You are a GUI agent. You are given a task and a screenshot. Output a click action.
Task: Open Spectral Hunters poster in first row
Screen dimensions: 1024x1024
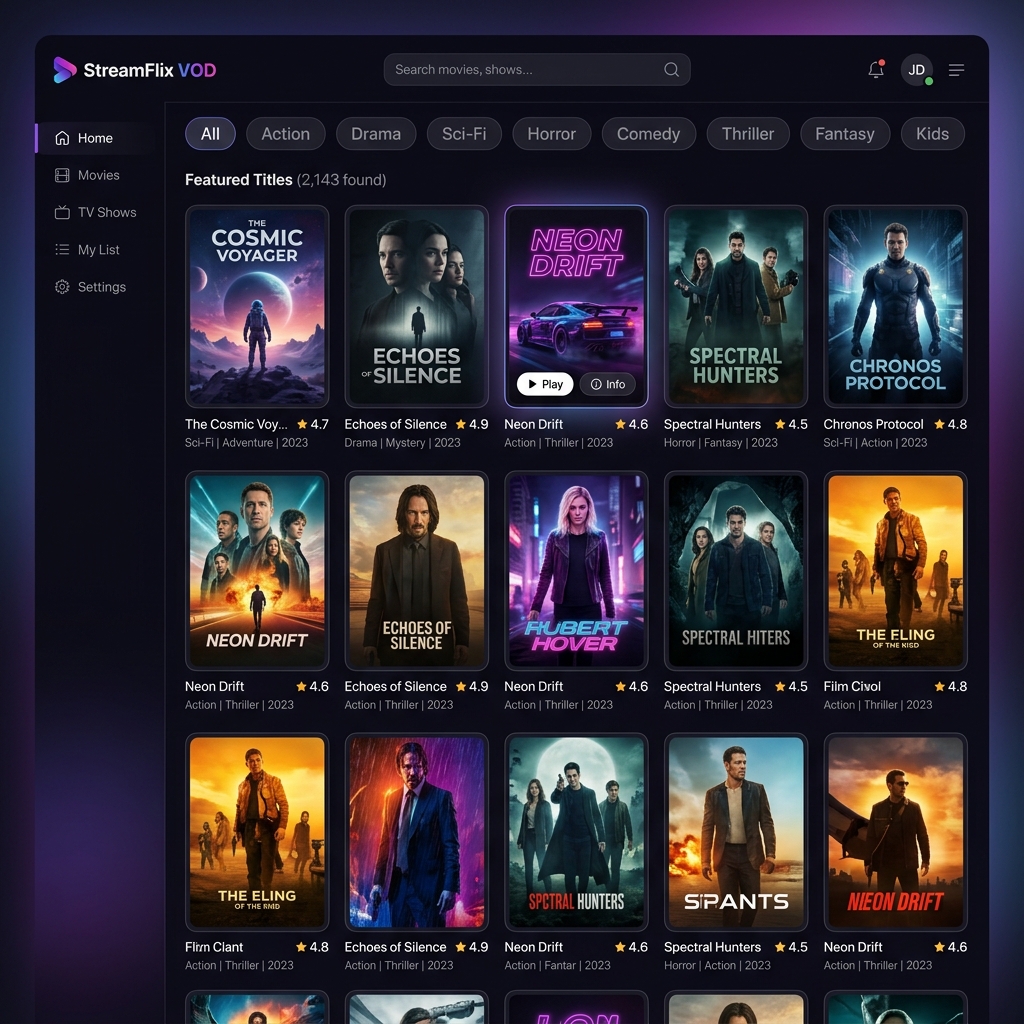(736, 306)
